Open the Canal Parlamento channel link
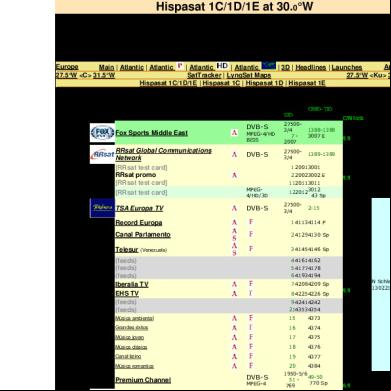 (143, 235)
